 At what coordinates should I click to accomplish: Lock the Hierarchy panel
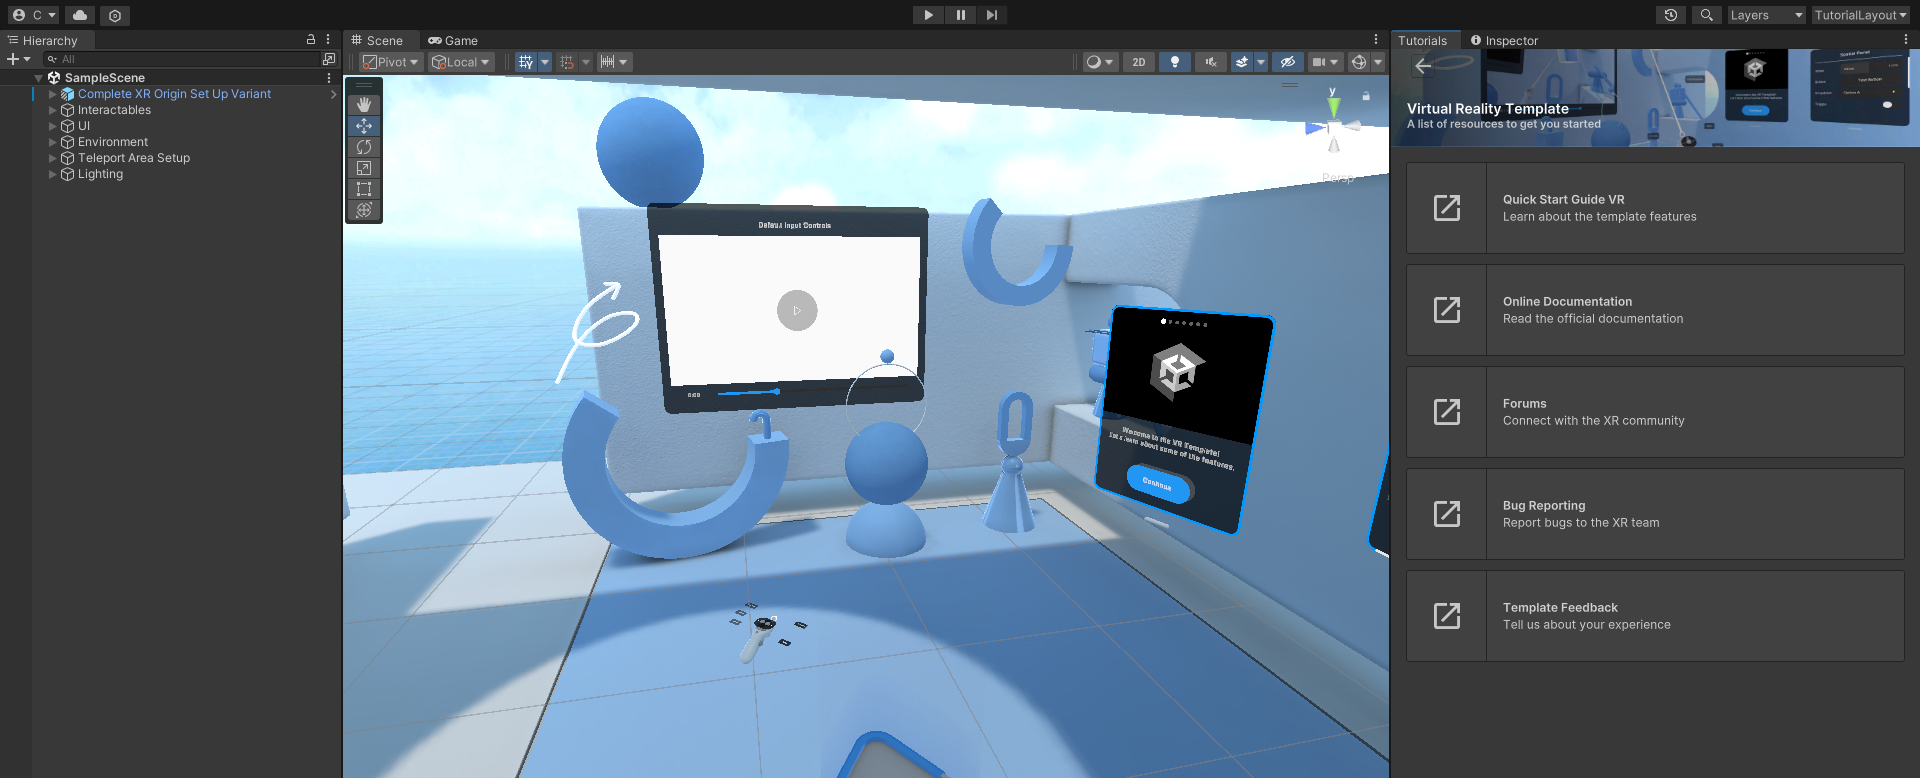(x=311, y=40)
